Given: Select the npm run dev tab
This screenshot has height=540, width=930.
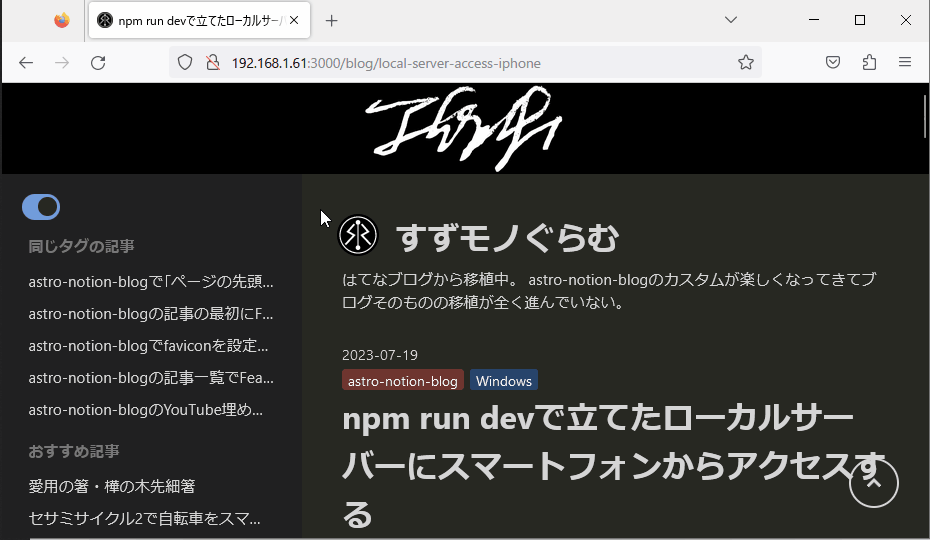Looking at the screenshot, I should tap(199, 20).
